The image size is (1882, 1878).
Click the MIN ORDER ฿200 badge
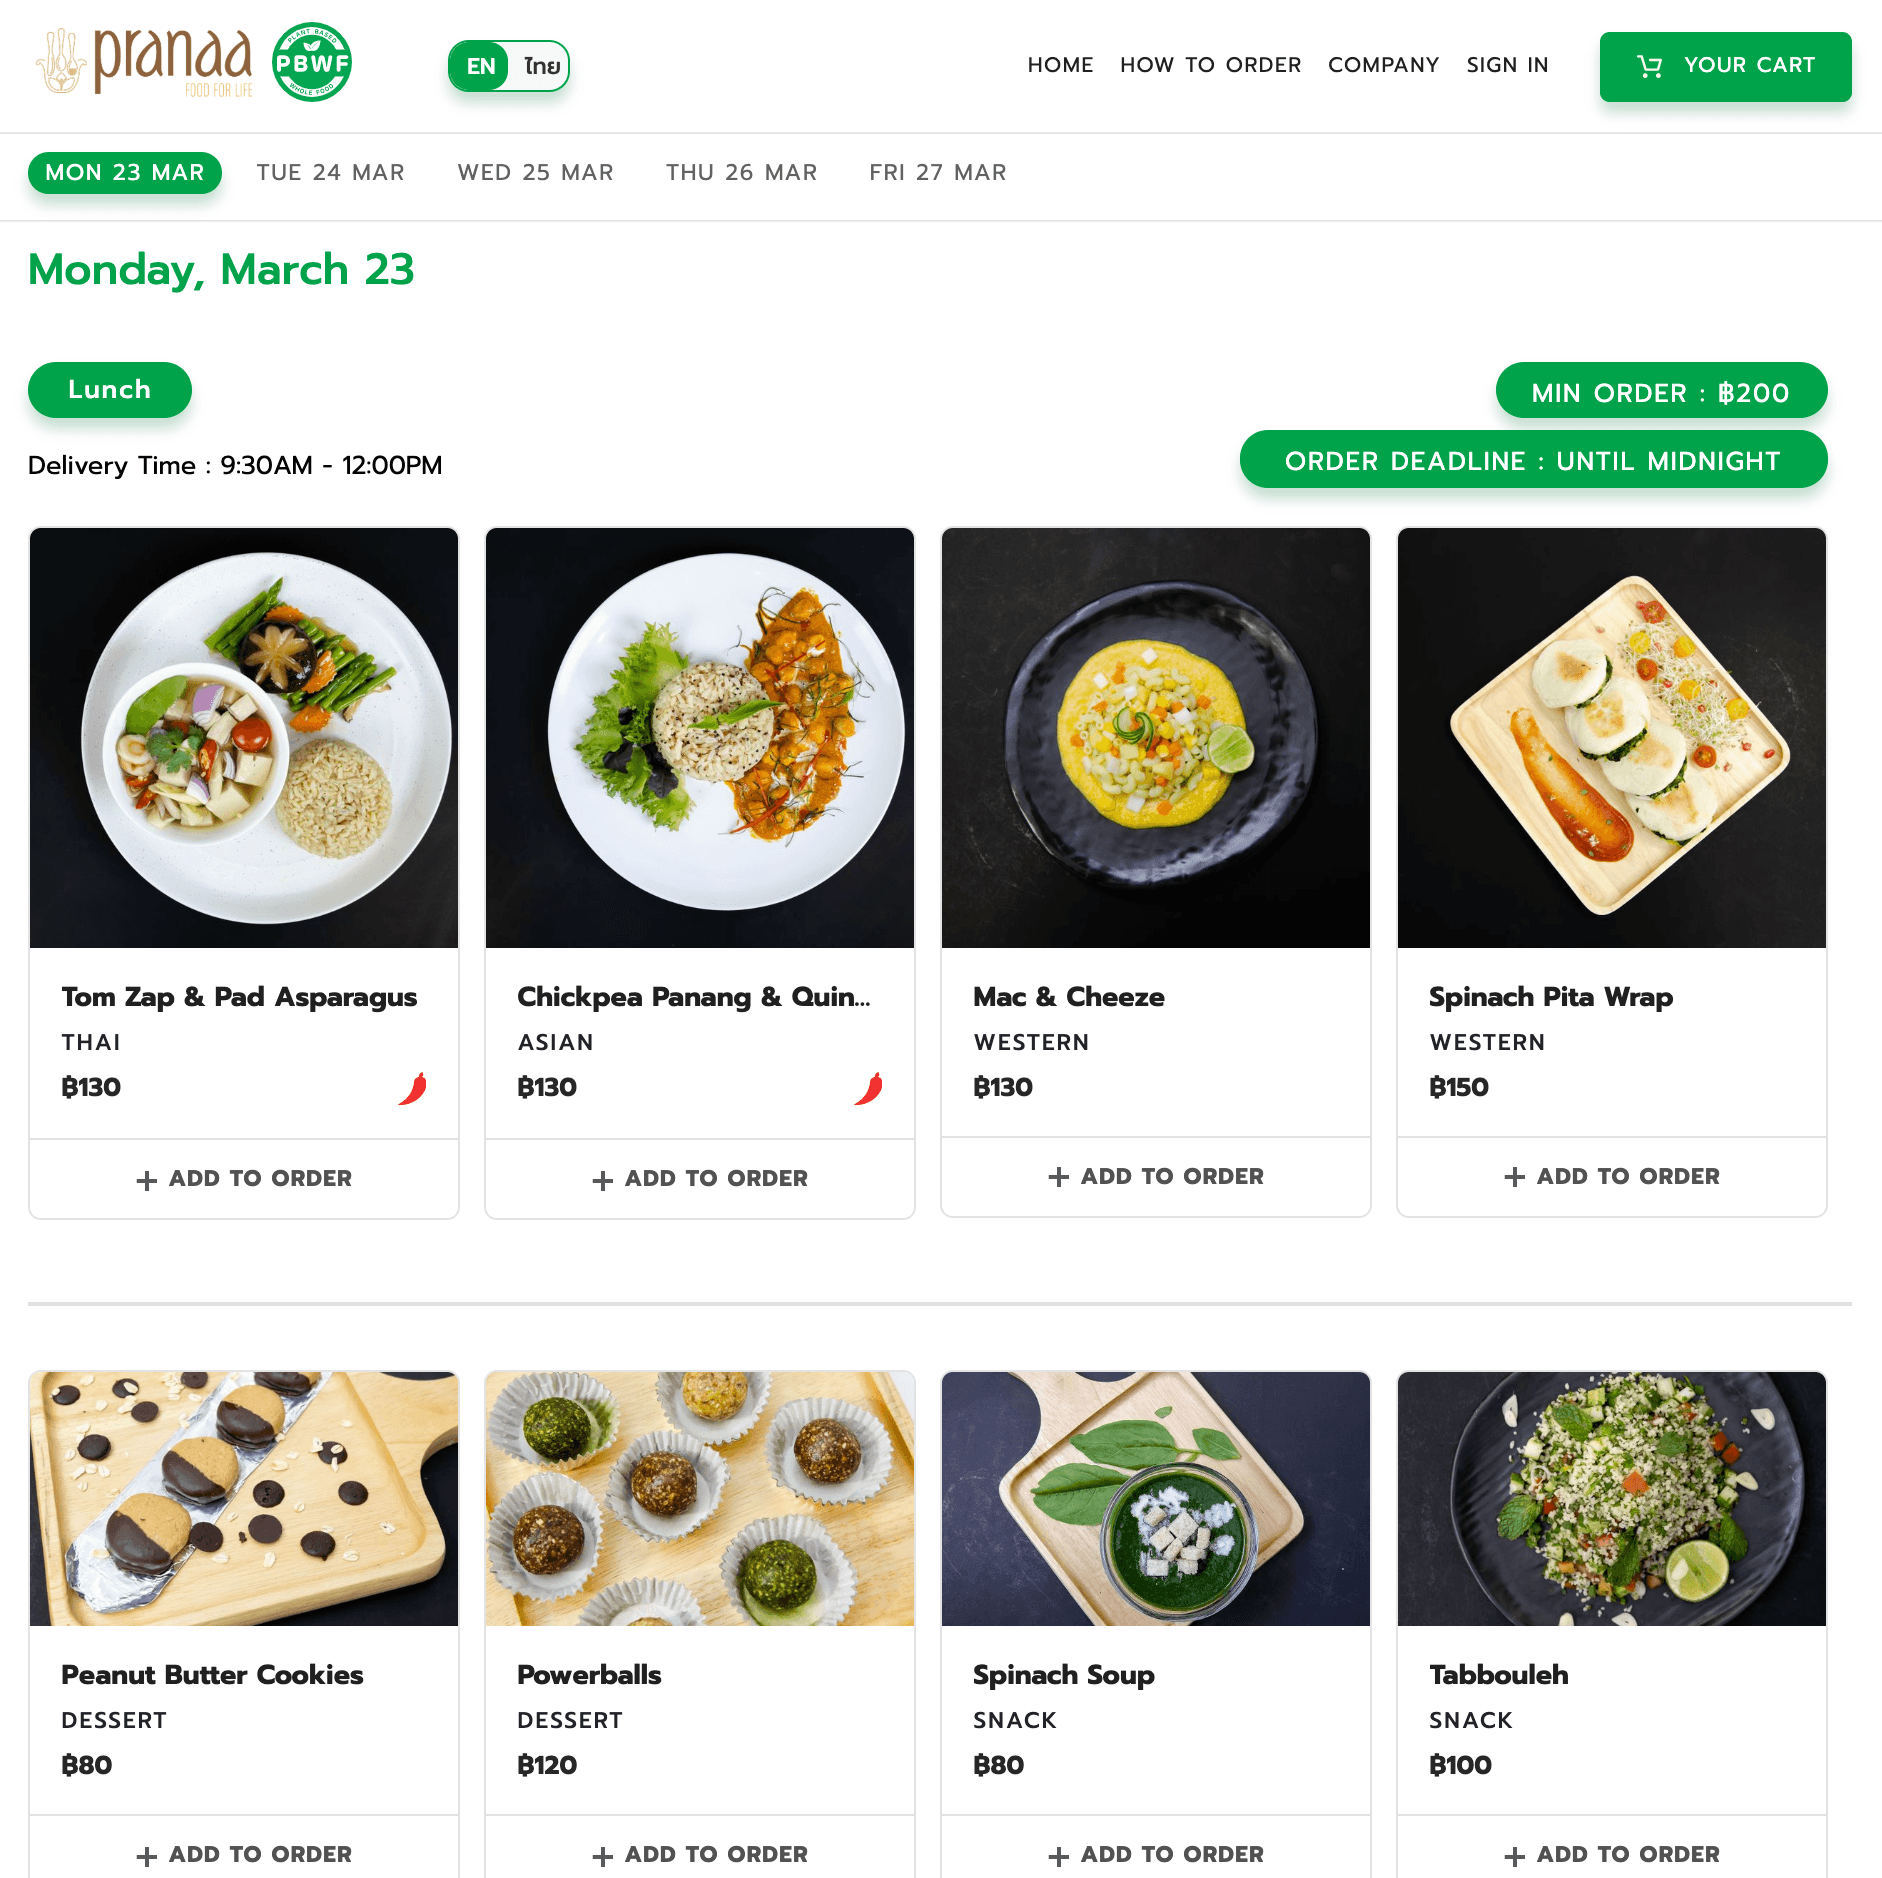pyautogui.click(x=1661, y=392)
